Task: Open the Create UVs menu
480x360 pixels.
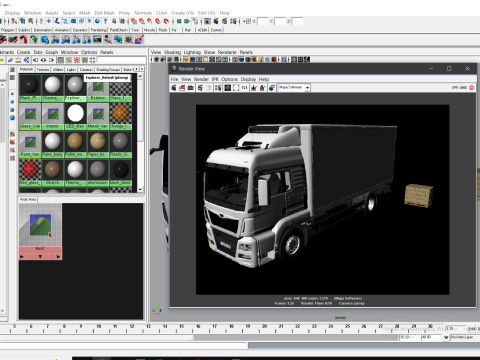Action: point(183,13)
